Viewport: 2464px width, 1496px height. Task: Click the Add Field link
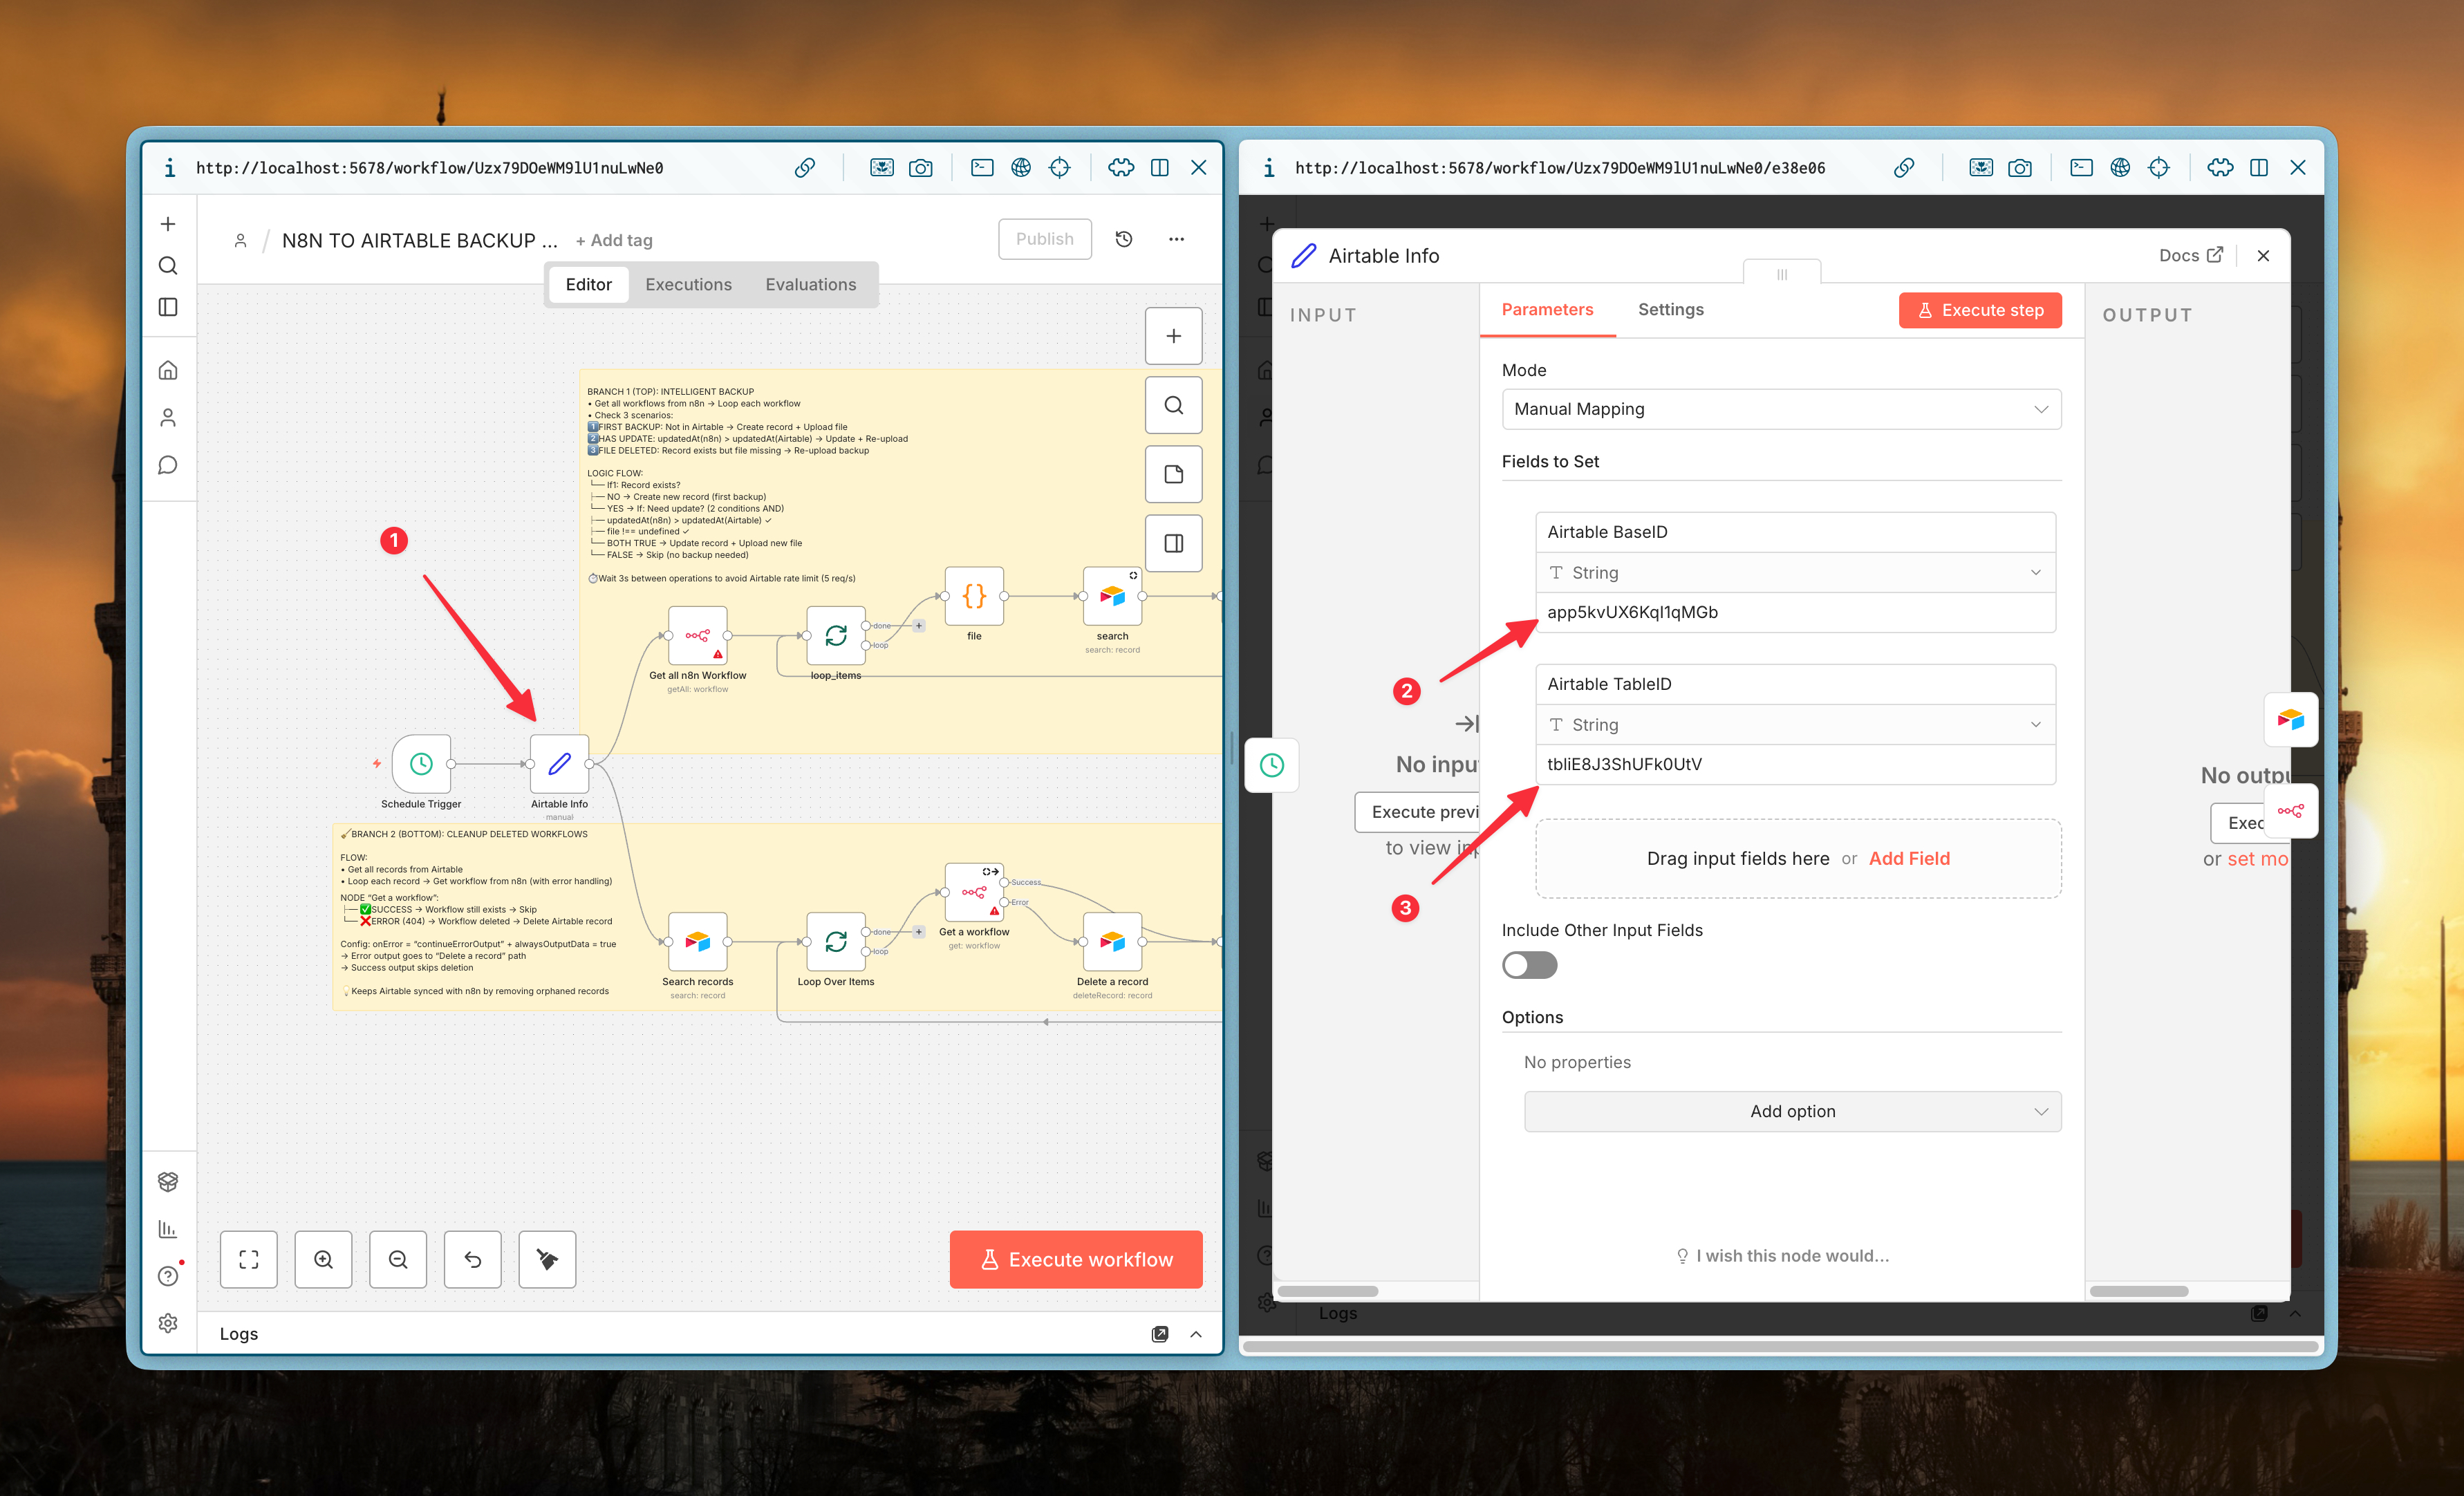(x=1909, y=858)
